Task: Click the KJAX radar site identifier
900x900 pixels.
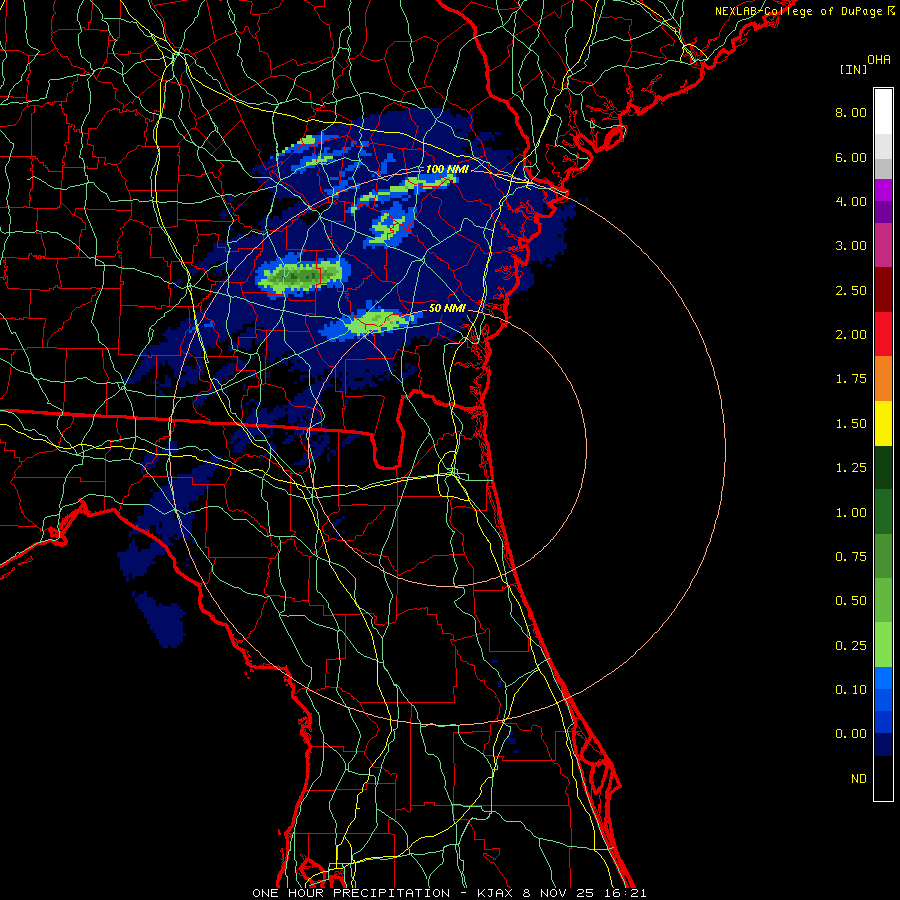Action: click(x=496, y=893)
